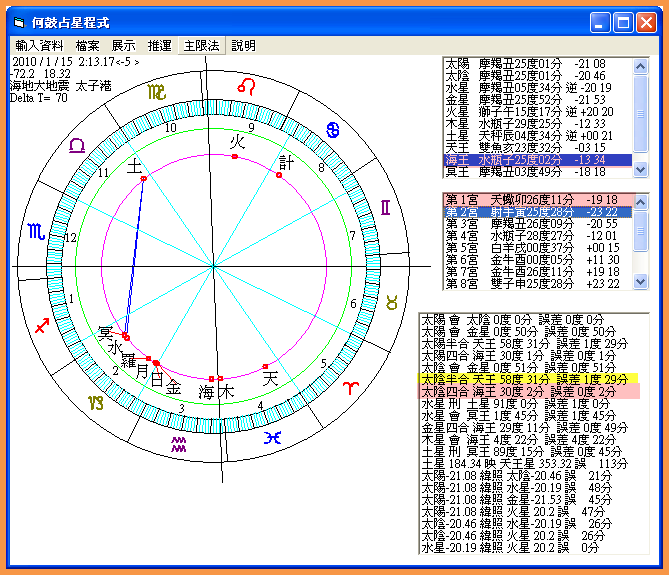
Task: Select the 天王 雙魚亥23度32分 row
Action: [x=537, y=148]
